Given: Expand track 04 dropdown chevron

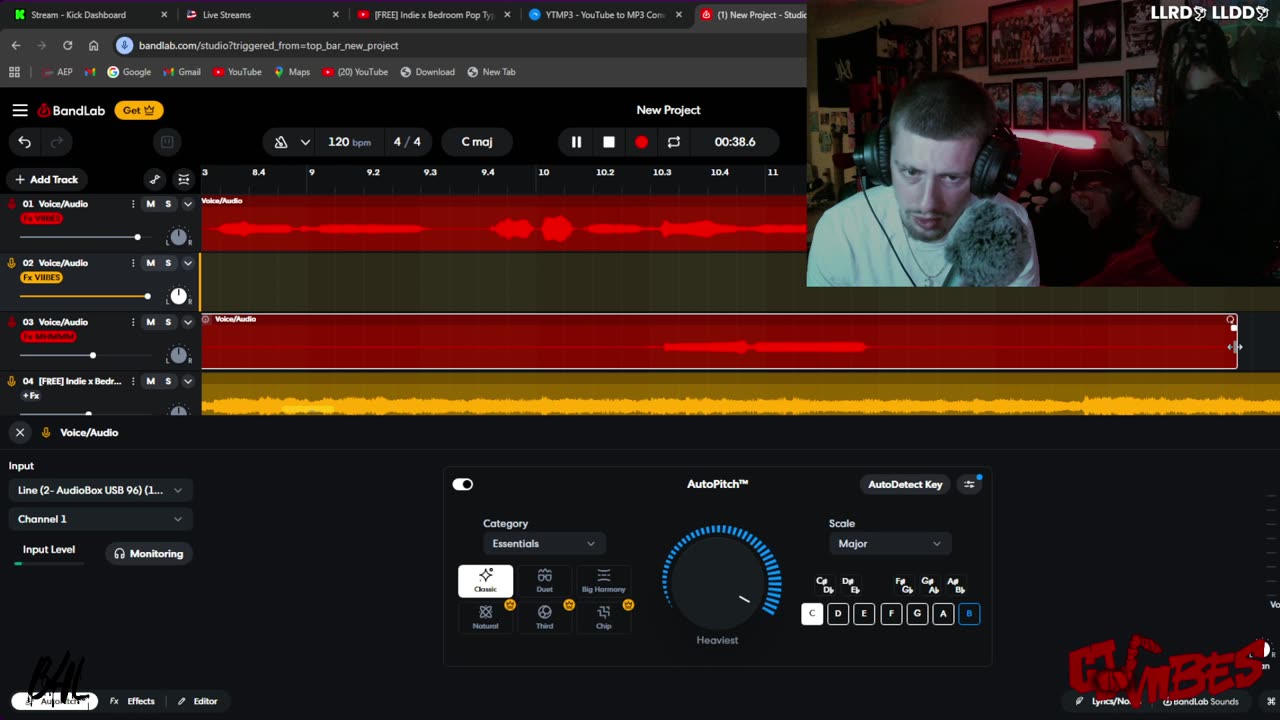Looking at the screenshot, I should (x=187, y=381).
